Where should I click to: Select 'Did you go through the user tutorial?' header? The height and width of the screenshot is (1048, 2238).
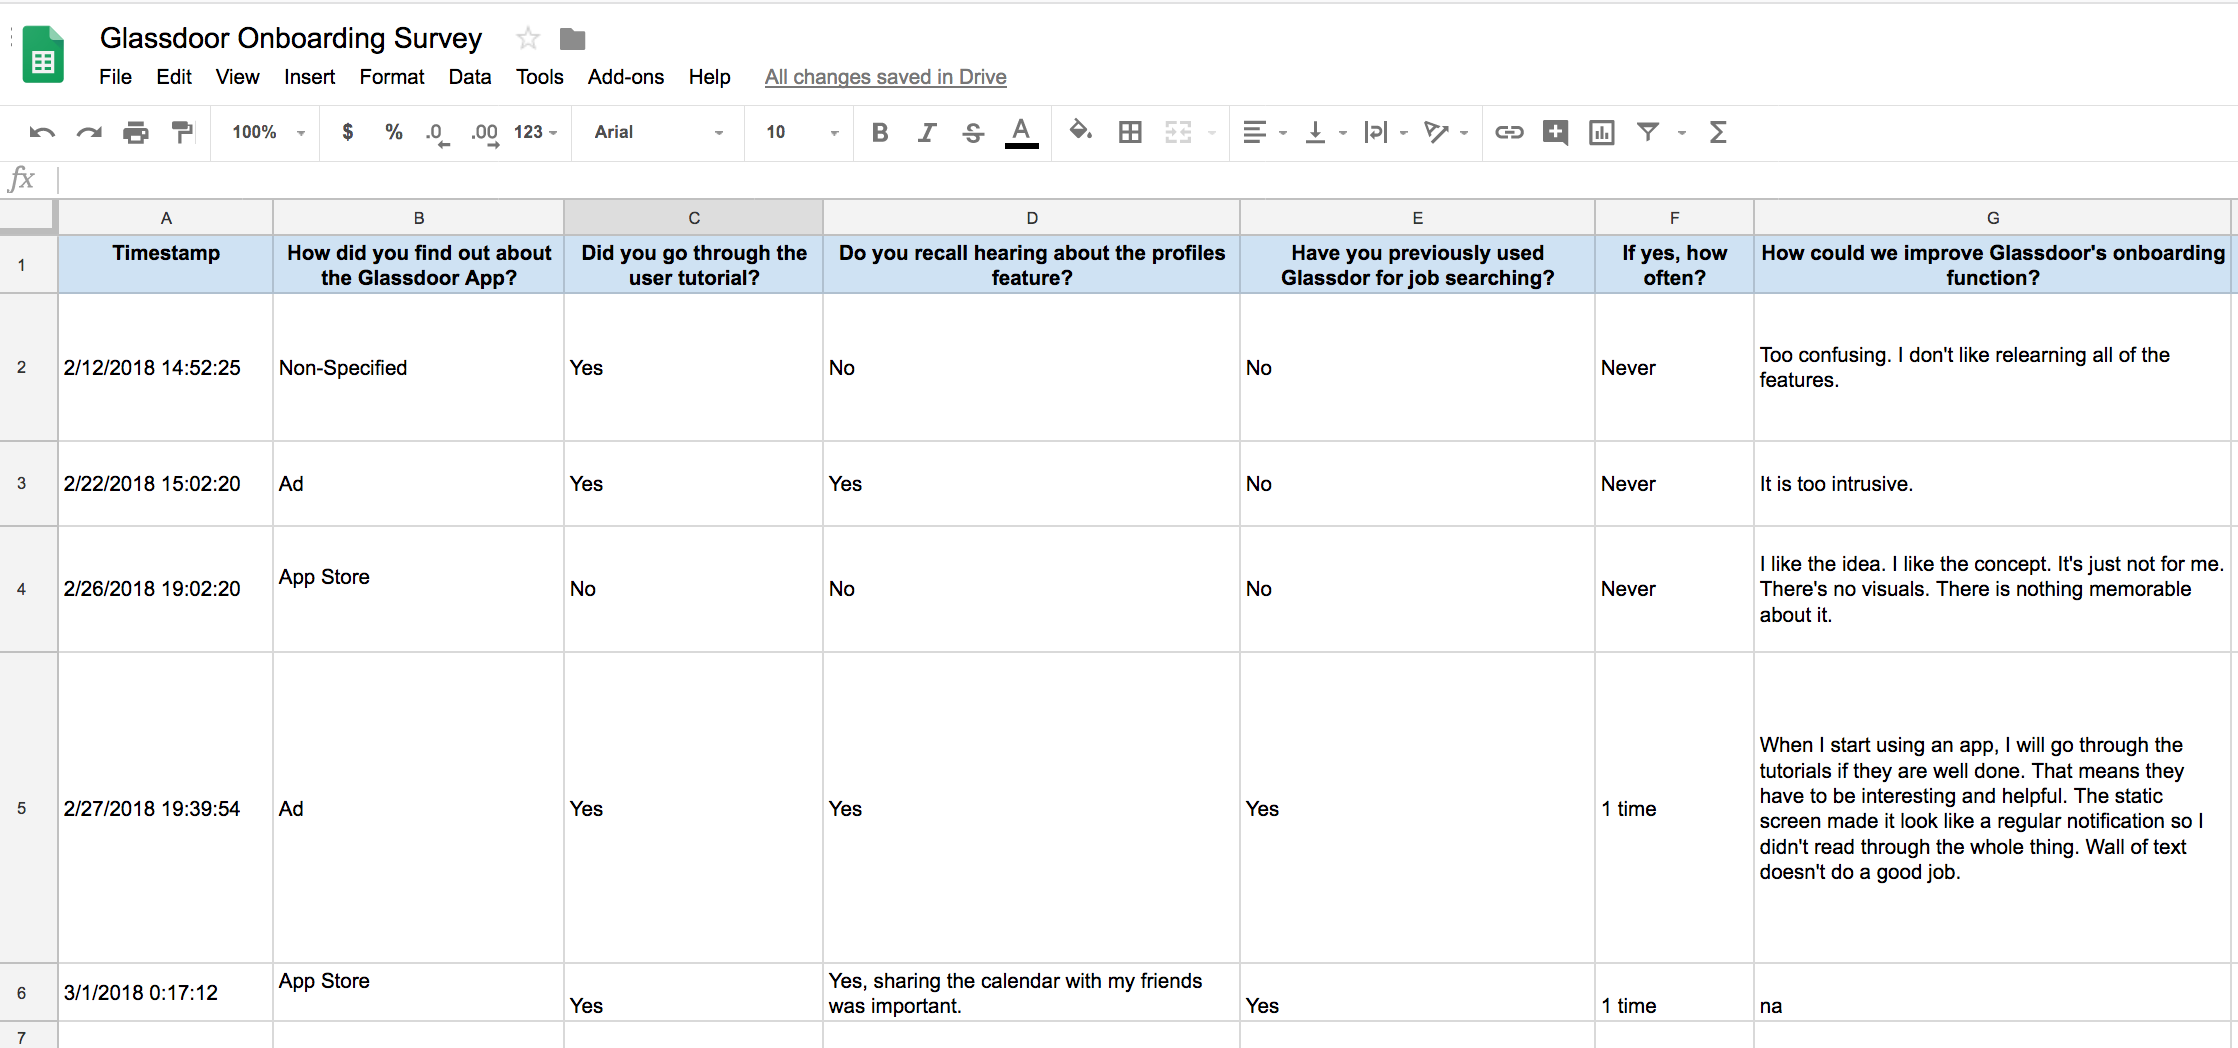coord(694,265)
